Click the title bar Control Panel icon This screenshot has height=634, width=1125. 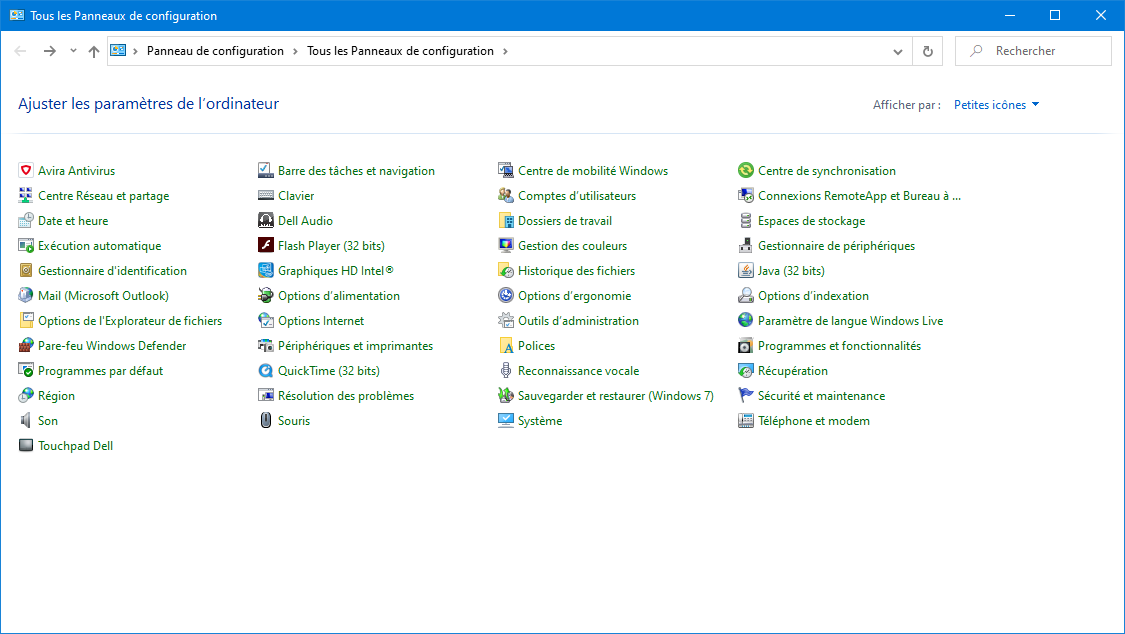click(x=17, y=15)
